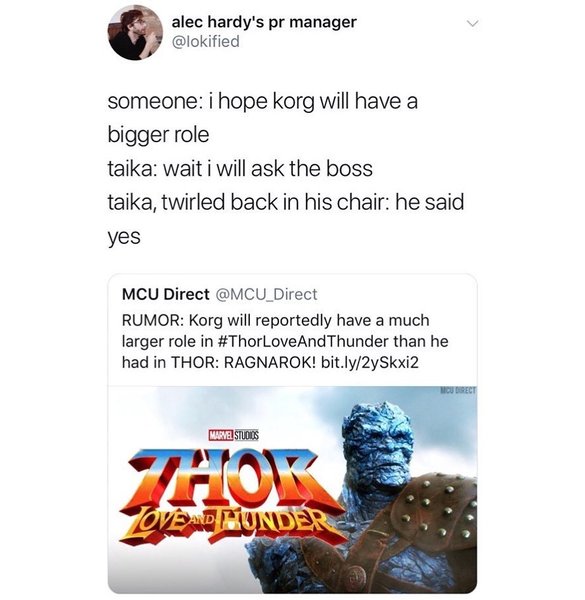Screen dimensions: 585x600
Task: Open the @lokified handle
Action: (x=206, y=41)
